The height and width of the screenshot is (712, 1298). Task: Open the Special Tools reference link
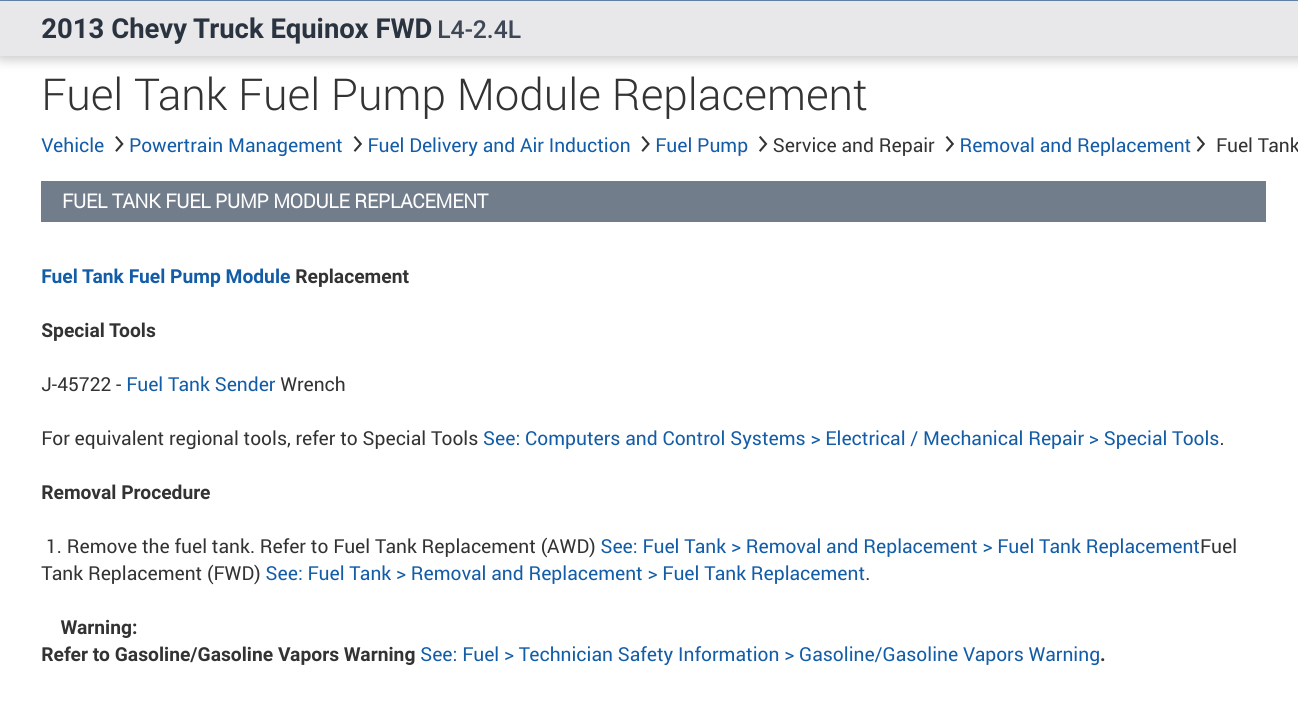pos(851,439)
